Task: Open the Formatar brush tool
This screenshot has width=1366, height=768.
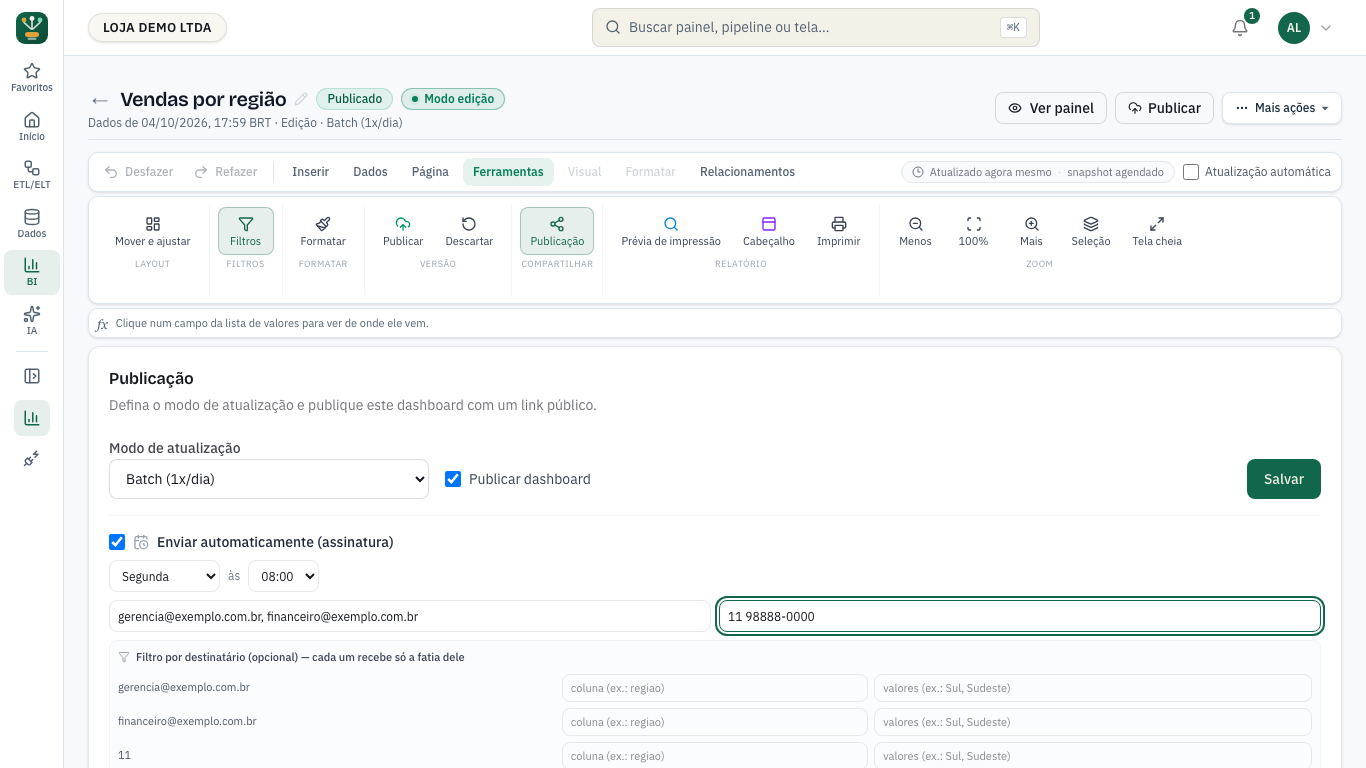Action: click(323, 231)
